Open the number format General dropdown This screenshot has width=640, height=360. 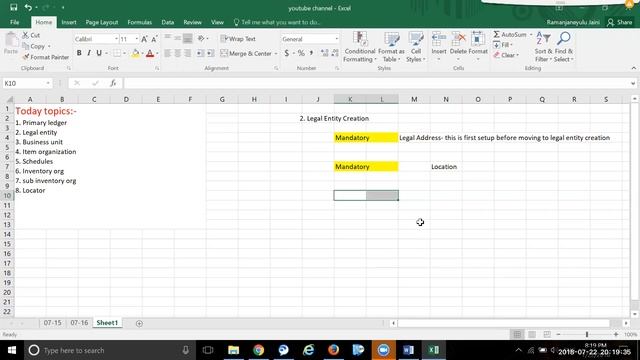click(337, 39)
